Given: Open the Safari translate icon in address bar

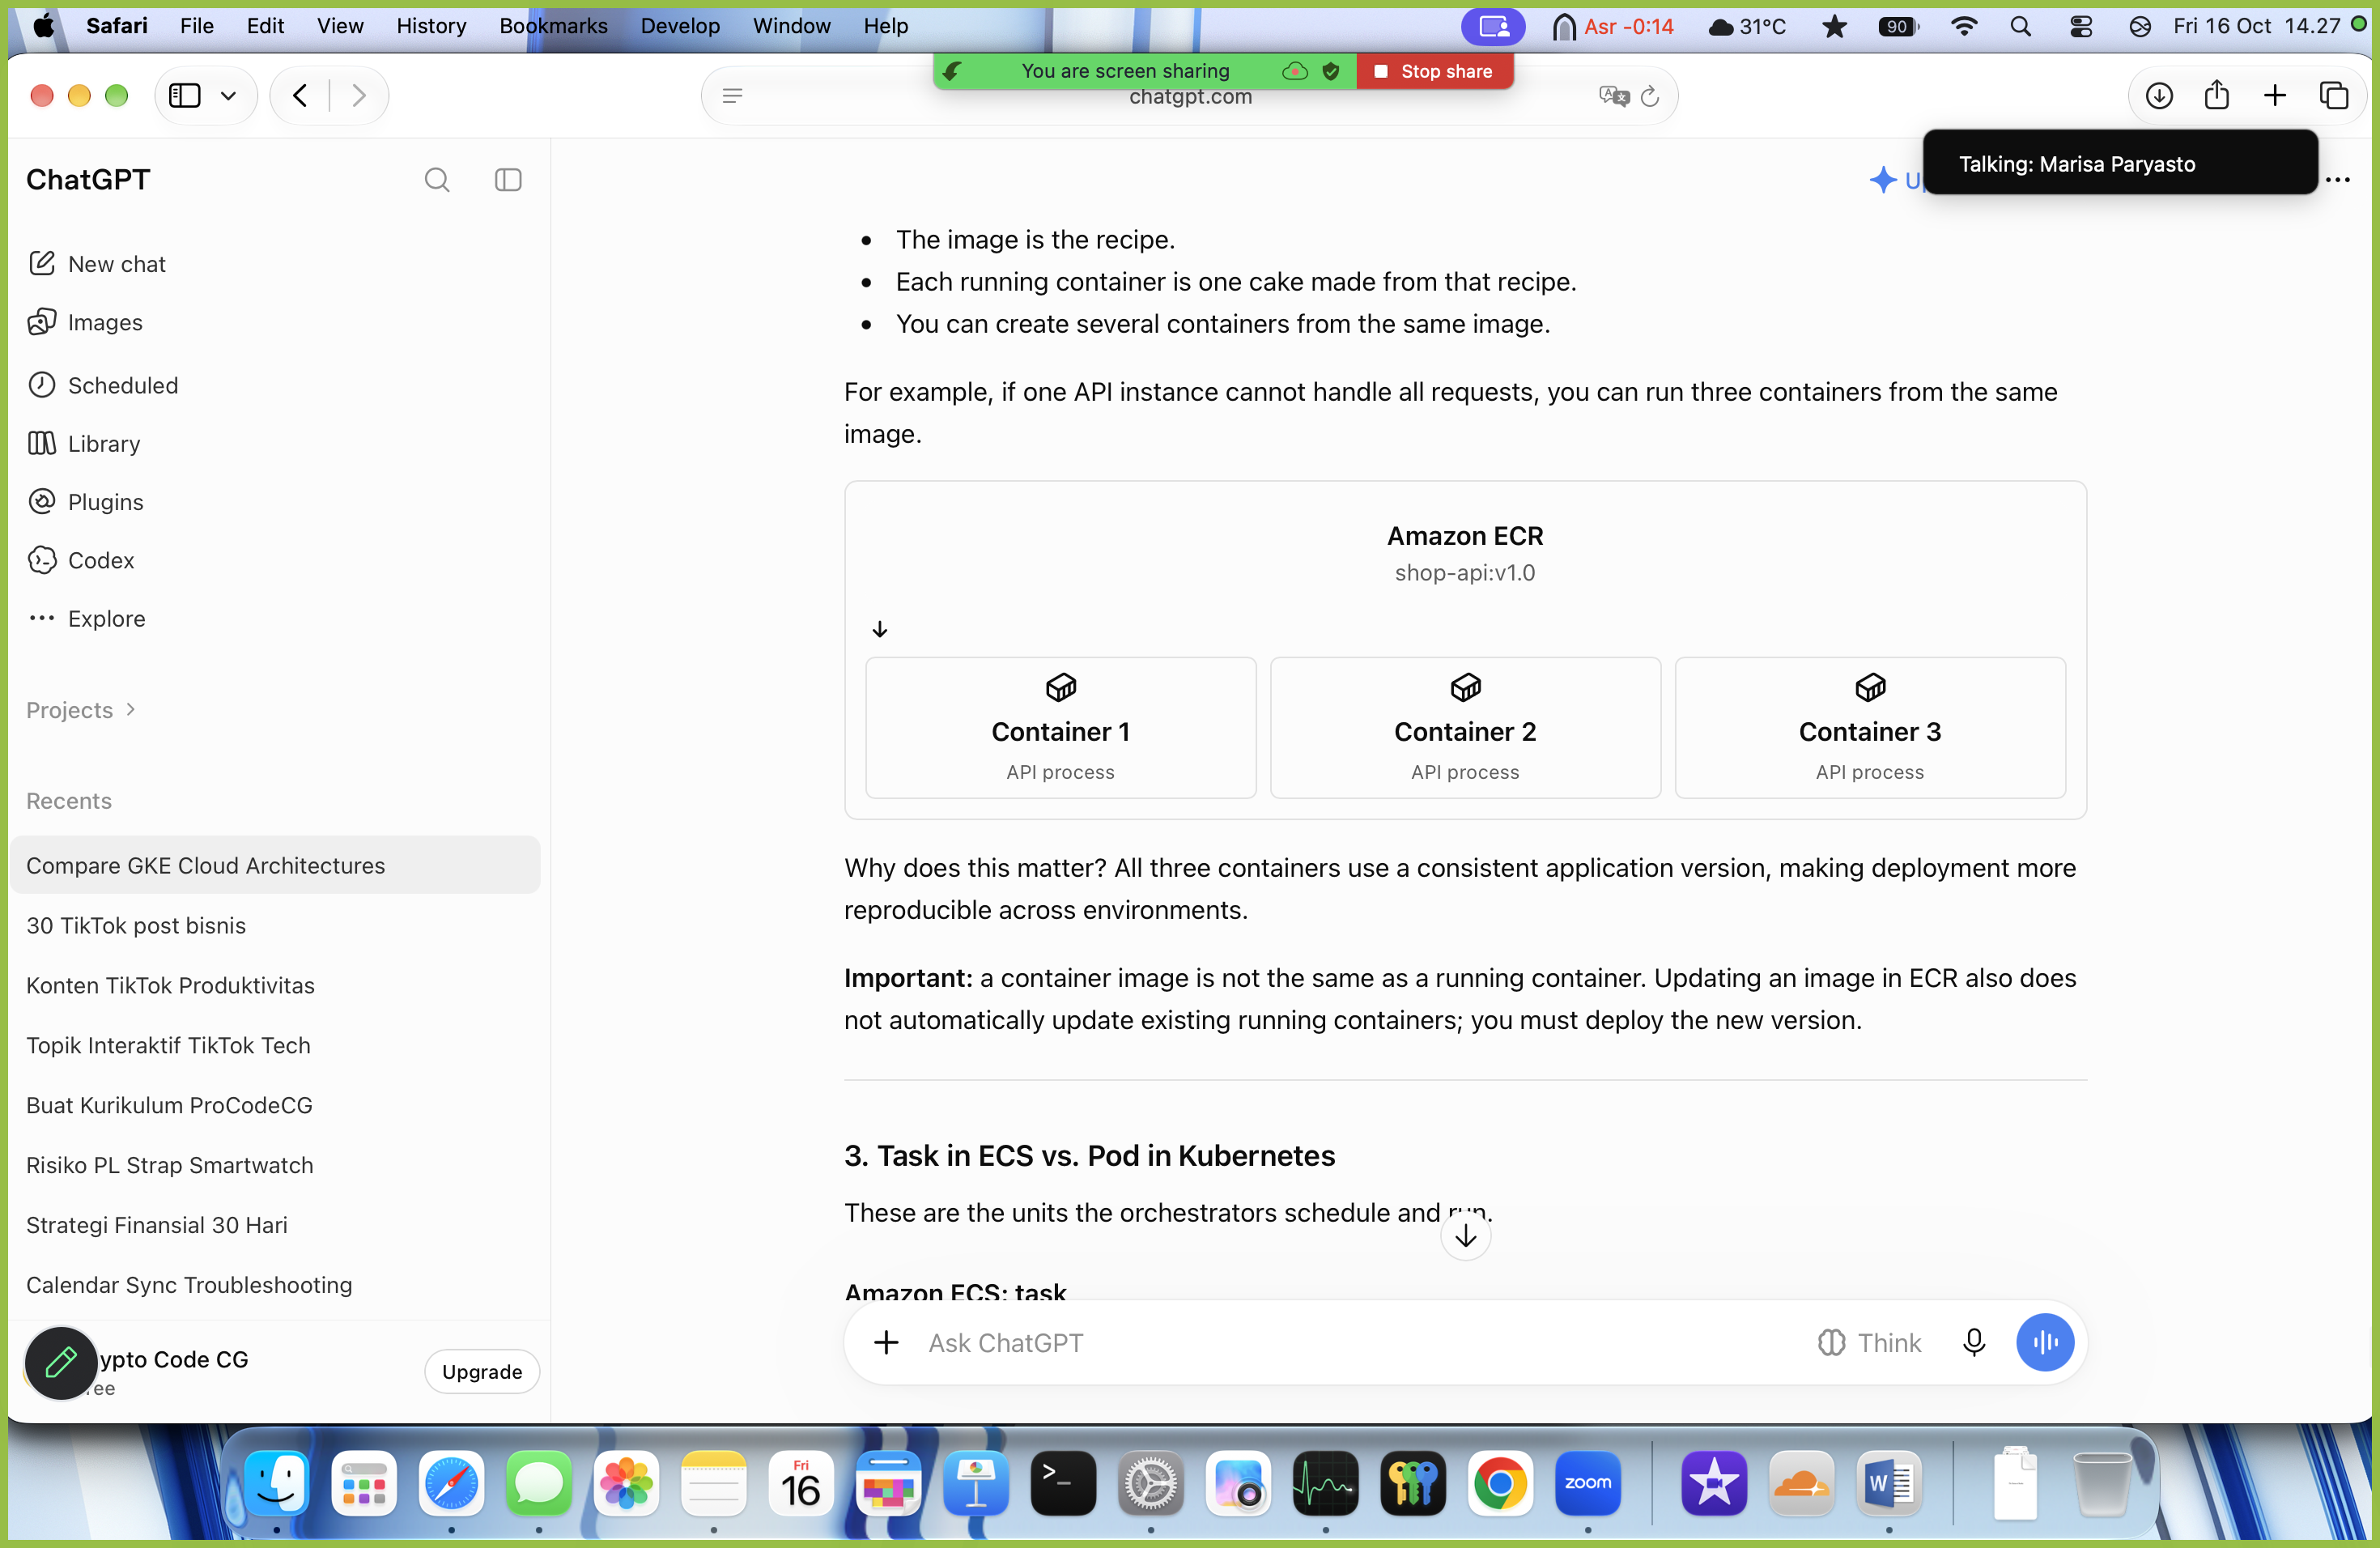Looking at the screenshot, I should 1614,96.
